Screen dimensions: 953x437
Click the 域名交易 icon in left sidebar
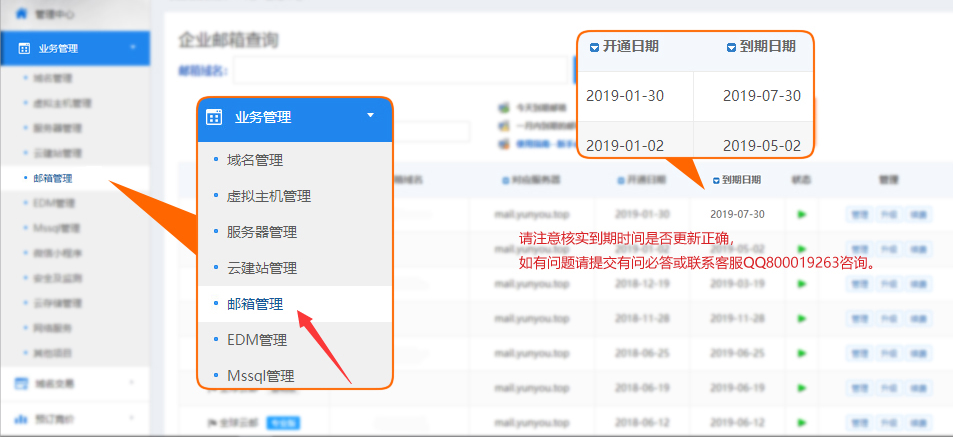22,382
